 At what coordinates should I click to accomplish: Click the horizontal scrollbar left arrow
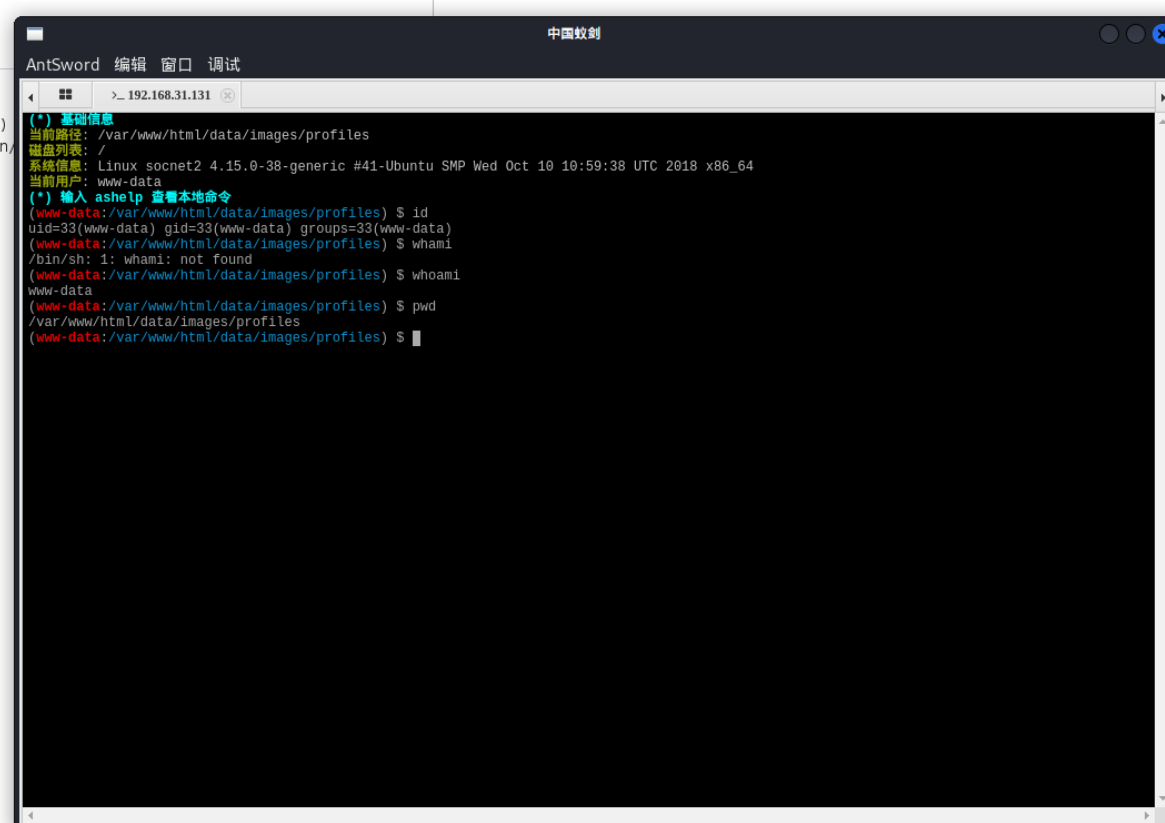click(x=30, y=816)
